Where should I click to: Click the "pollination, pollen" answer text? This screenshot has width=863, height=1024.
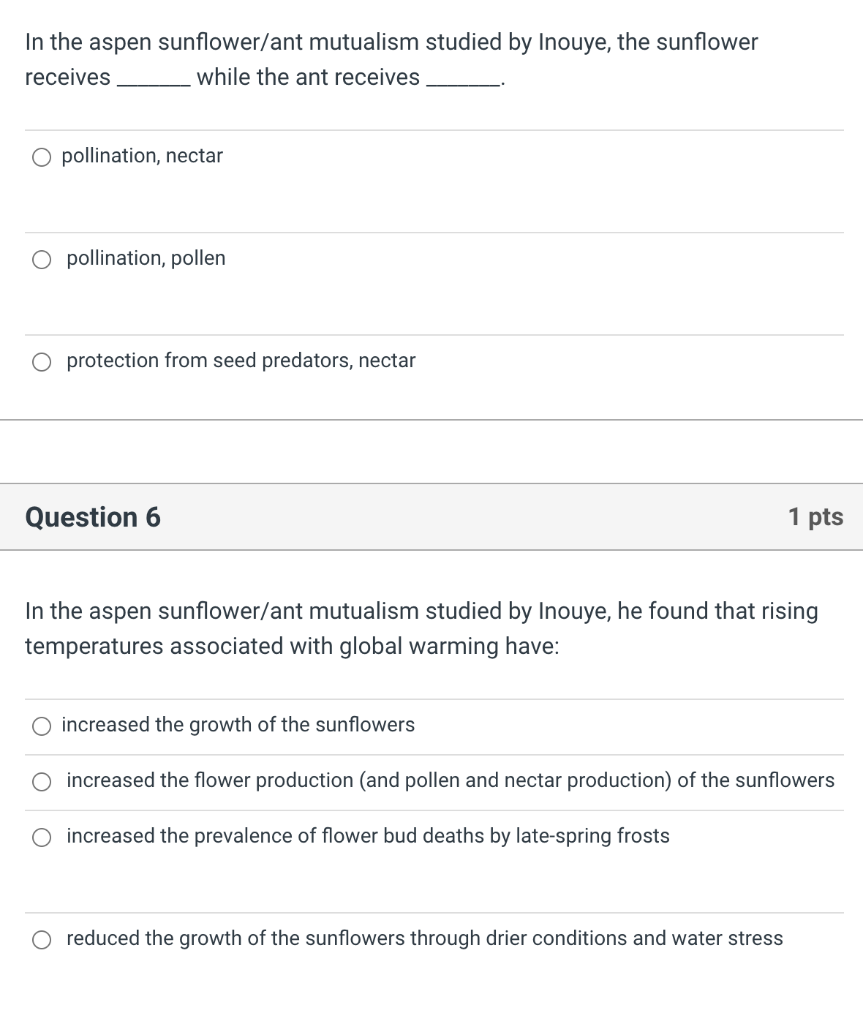pos(146,258)
